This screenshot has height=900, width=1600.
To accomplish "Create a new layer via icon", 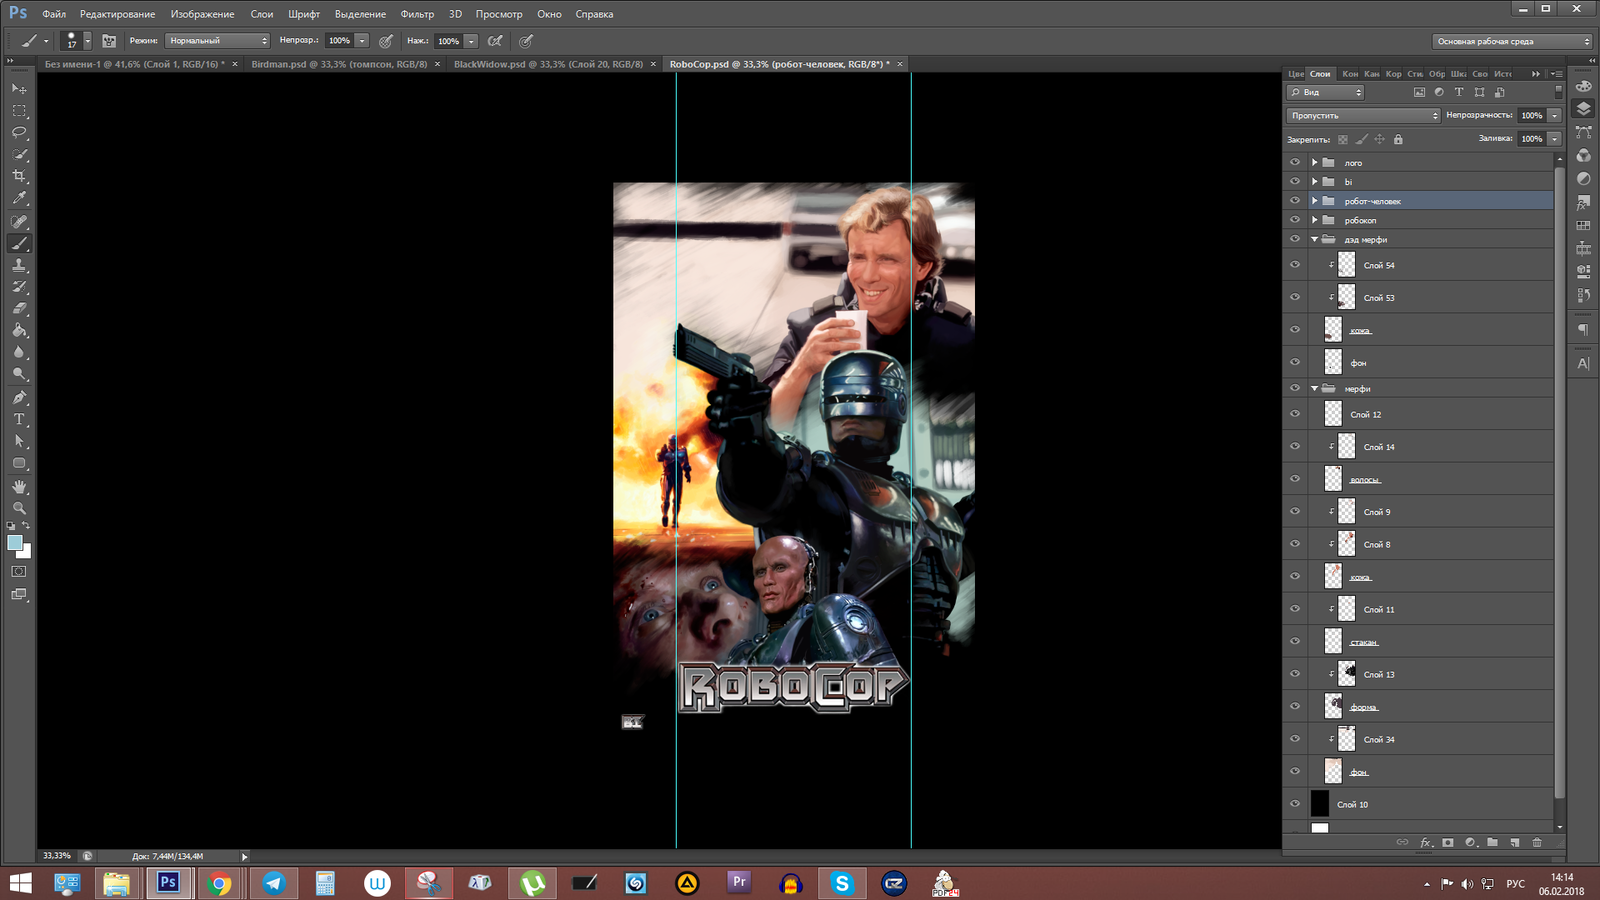I will (1515, 842).
